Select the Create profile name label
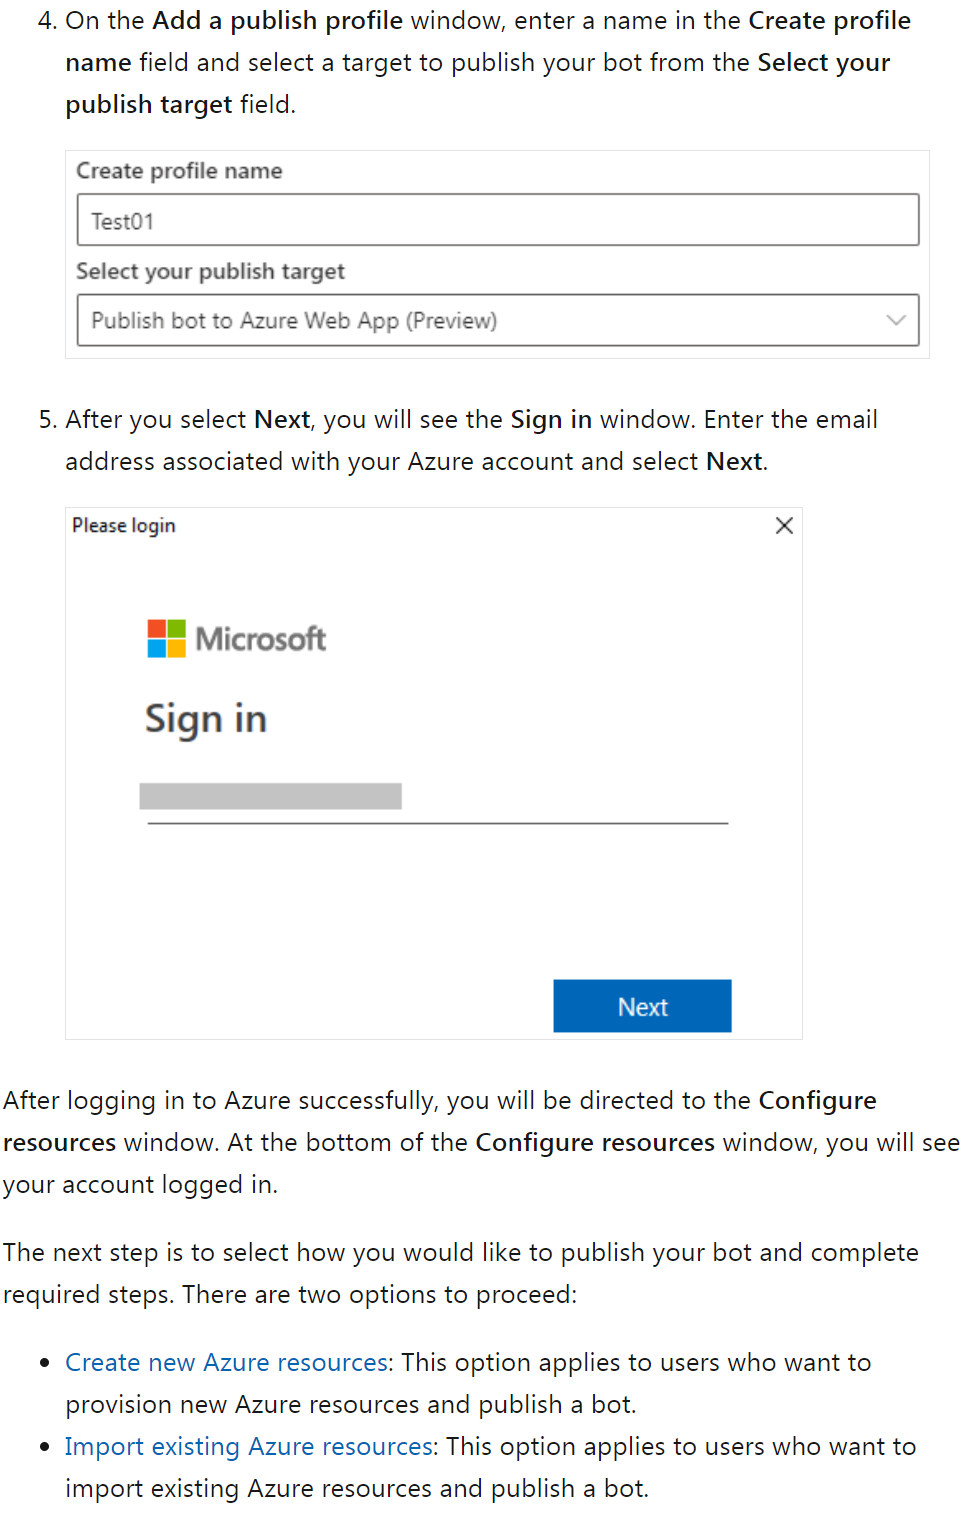 179,171
